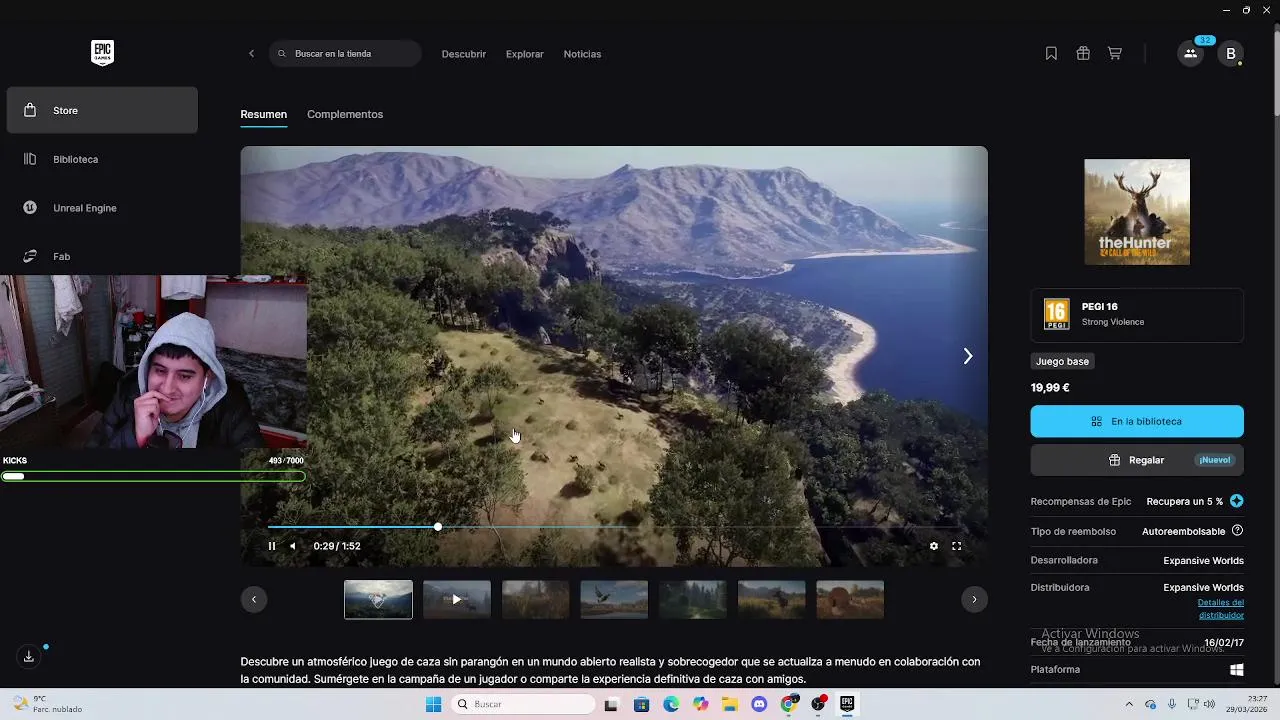Click the microphone tray icon

(x=1172, y=705)
